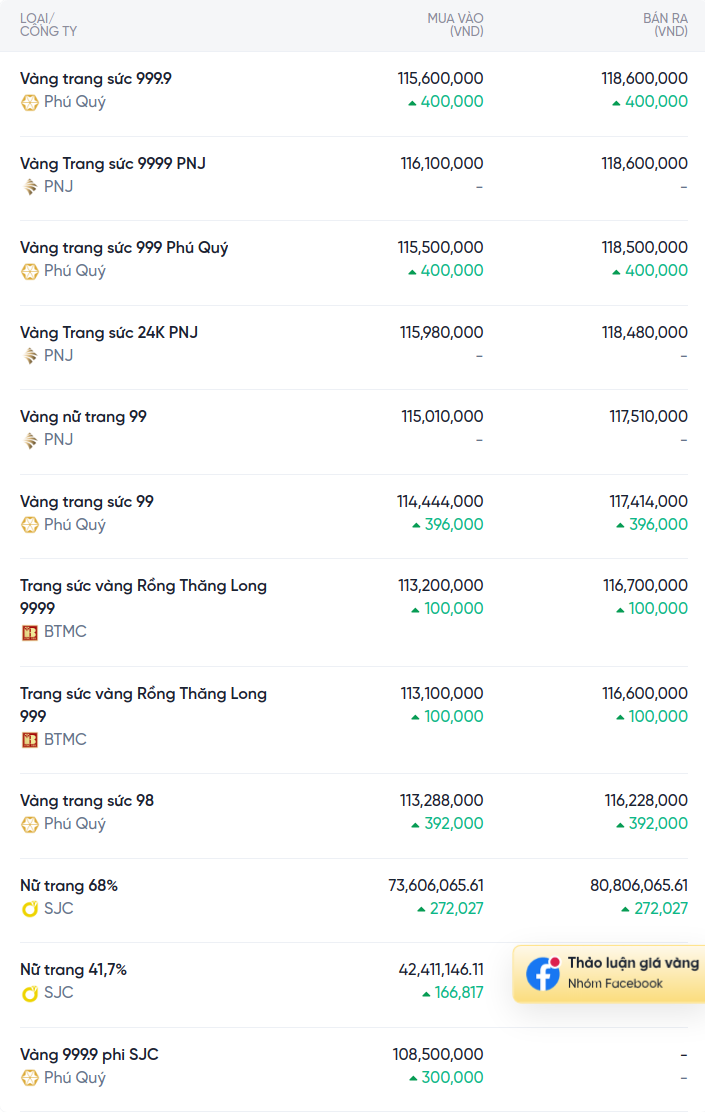The height and width of the screenshot is (1112, 705).
Task: Select the Vàng trang sức 98 row title
Action: tap(87, 801)
